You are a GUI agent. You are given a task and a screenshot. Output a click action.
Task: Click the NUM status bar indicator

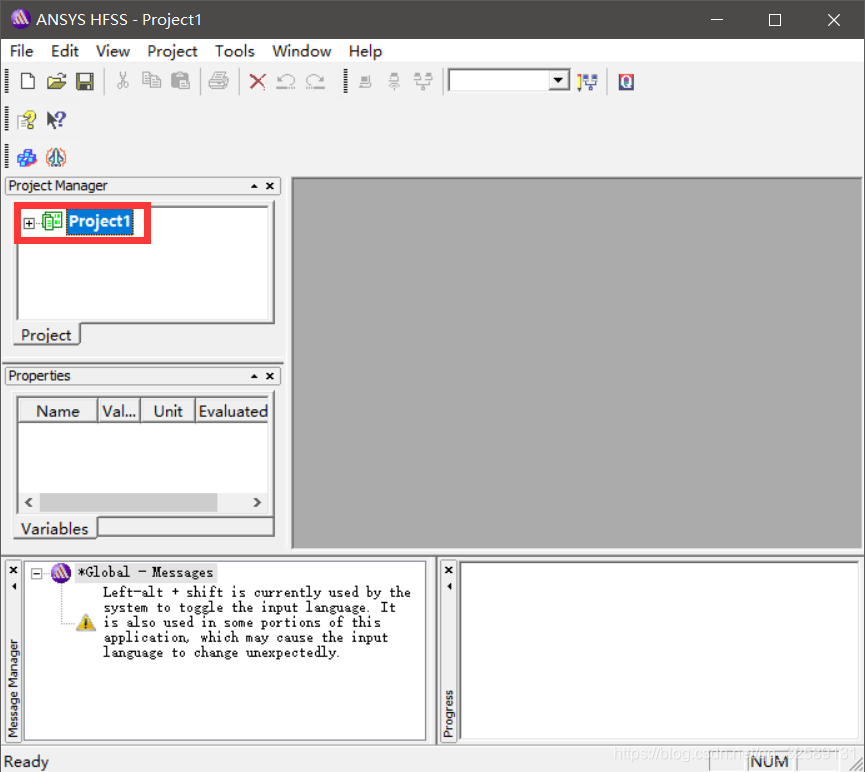tap(769, 762)
